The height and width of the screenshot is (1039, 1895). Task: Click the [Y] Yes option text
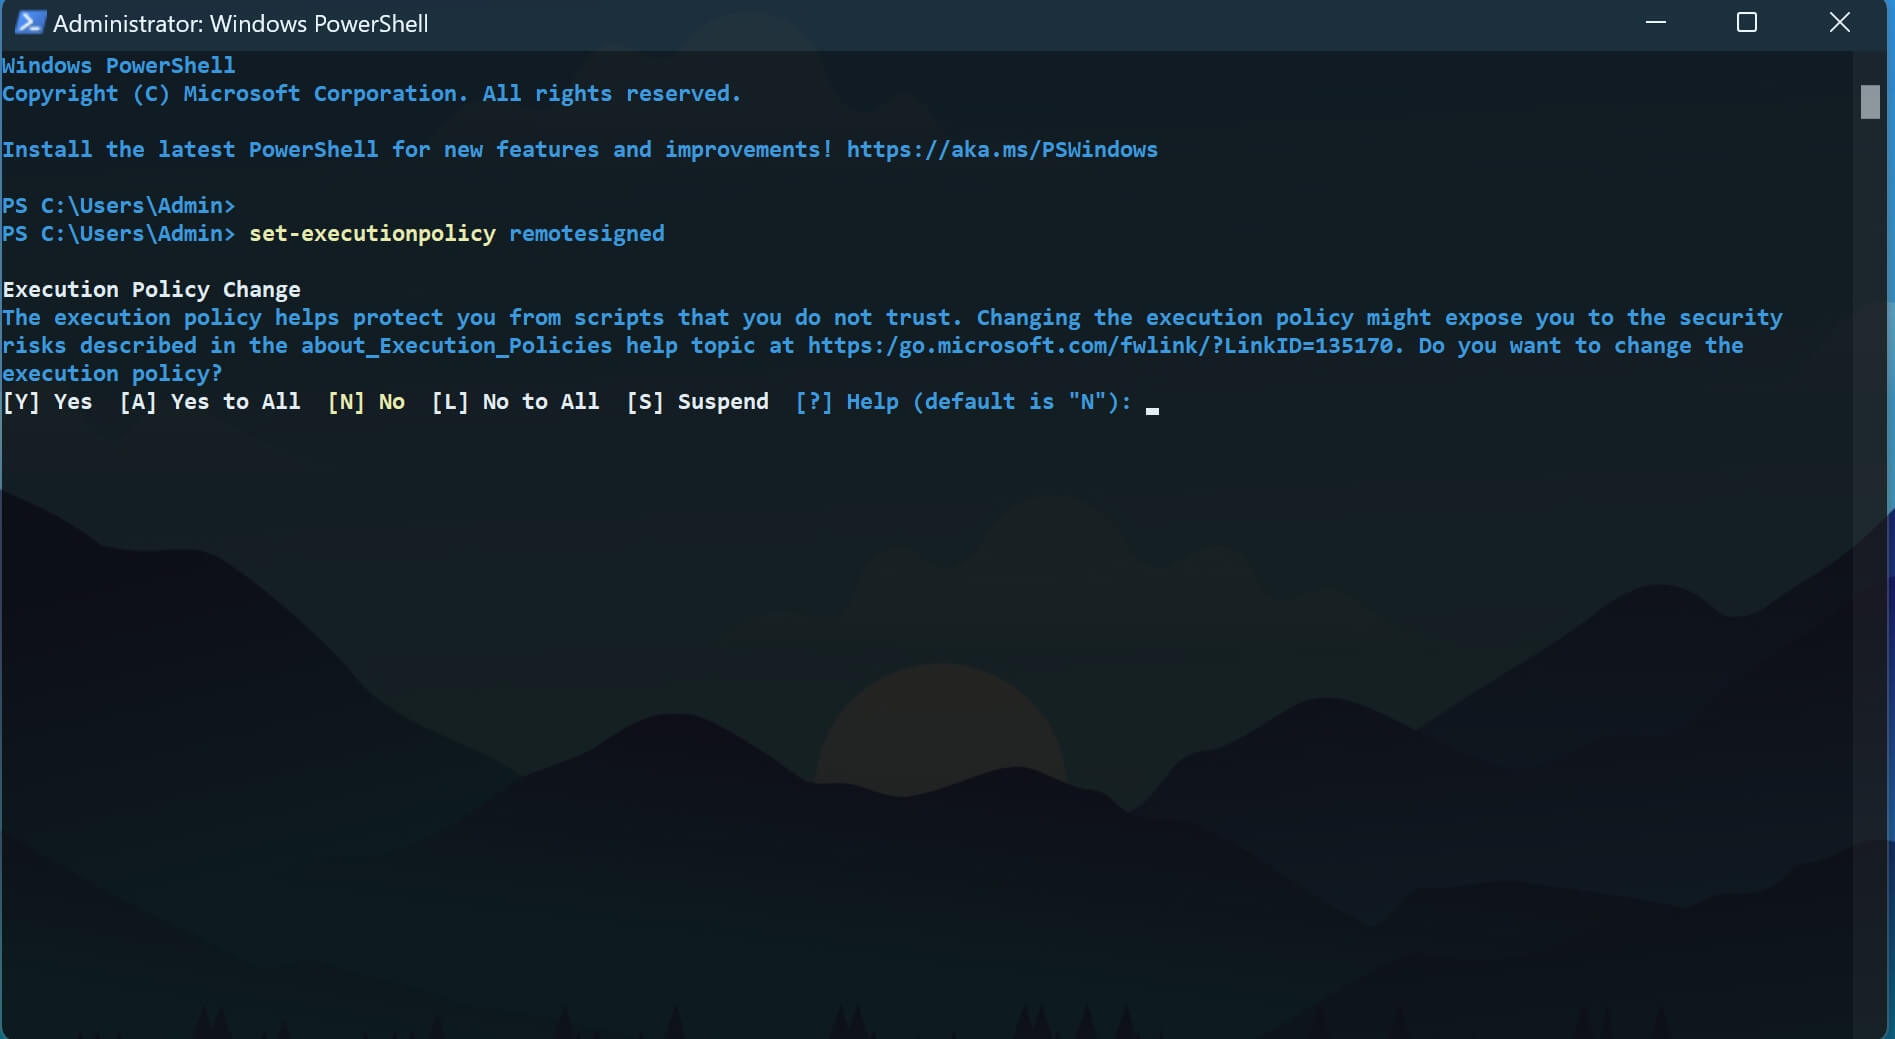(47, 402)
